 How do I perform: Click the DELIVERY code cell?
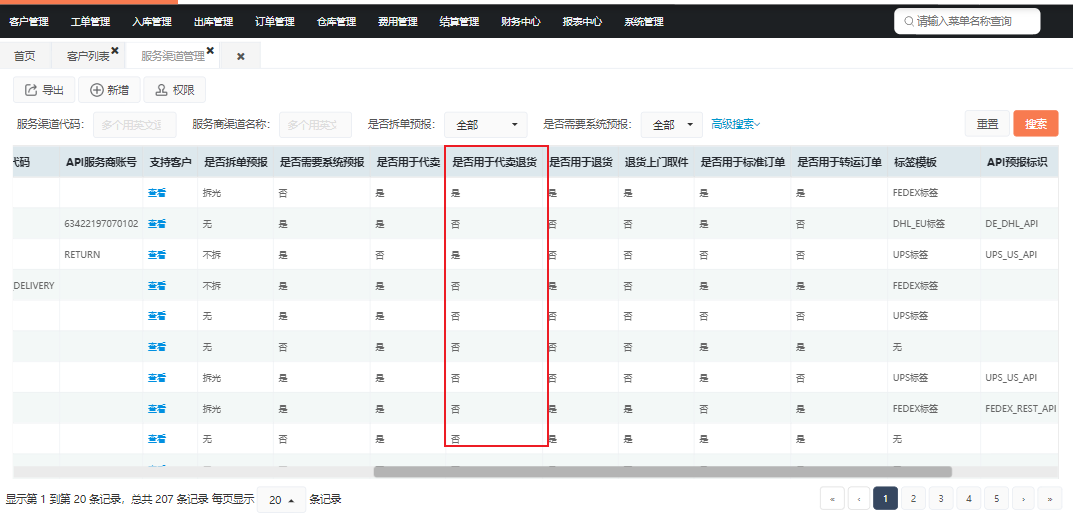click(x=34, y=285)
